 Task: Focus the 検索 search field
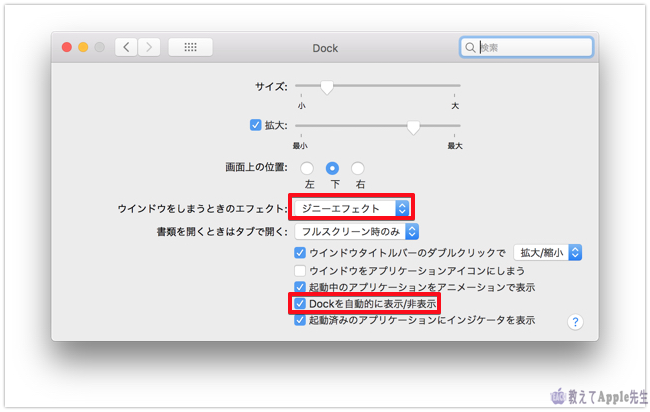tap(526, 47)
